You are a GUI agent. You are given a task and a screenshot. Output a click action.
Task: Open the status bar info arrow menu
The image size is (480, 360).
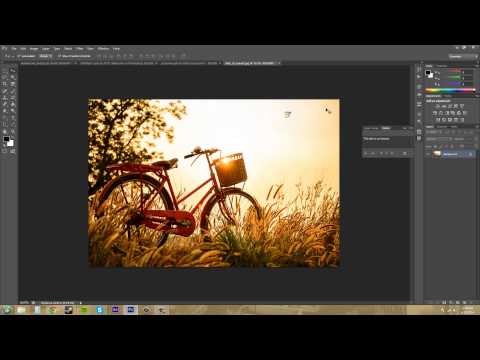[80, 303]
